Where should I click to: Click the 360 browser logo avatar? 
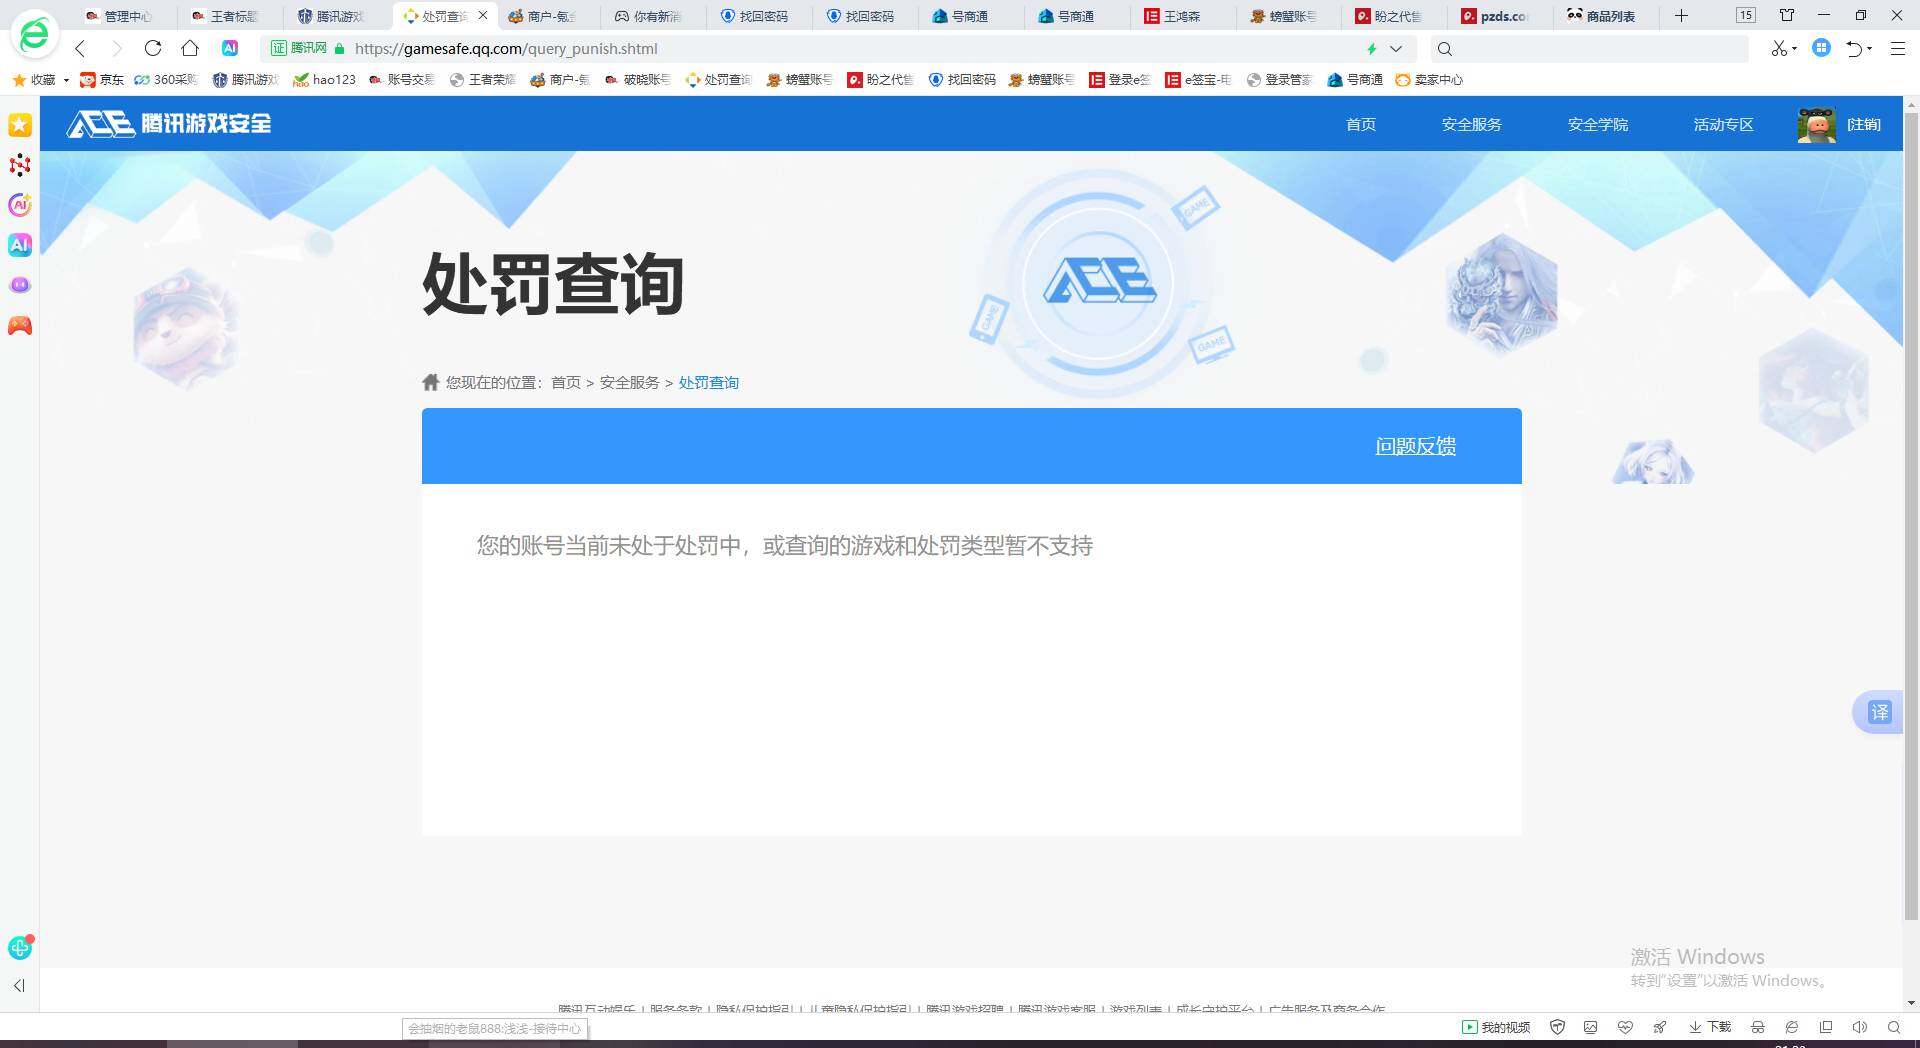click(34, 34)
